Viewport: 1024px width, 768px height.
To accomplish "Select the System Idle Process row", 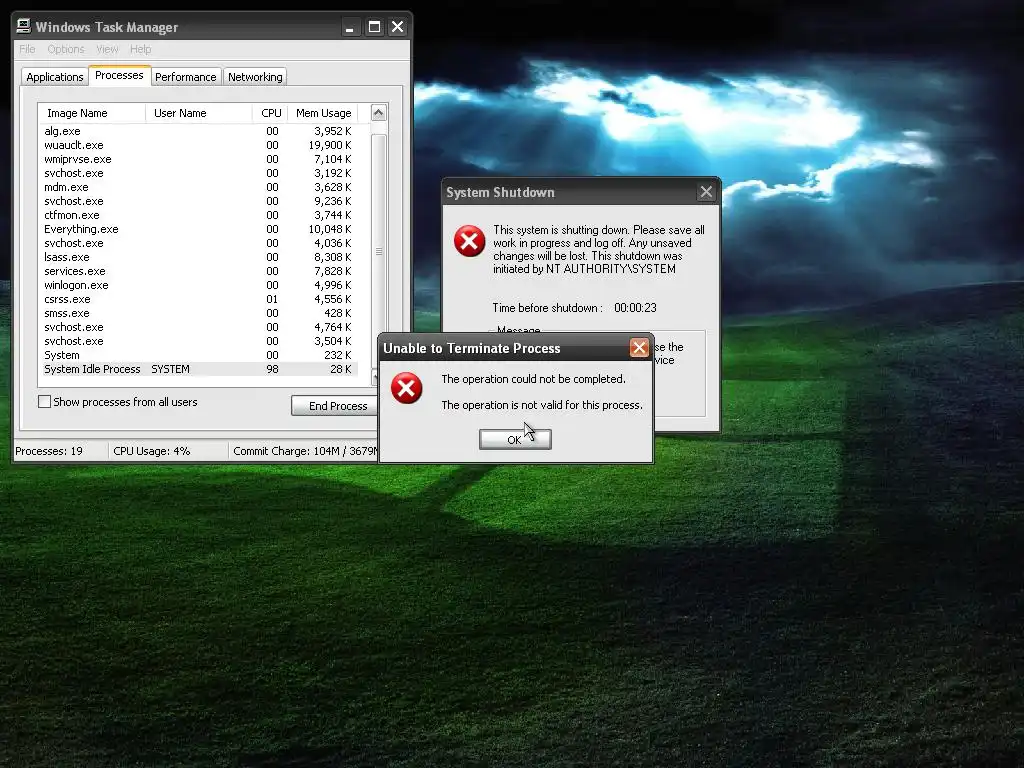I will click(198, 369).
